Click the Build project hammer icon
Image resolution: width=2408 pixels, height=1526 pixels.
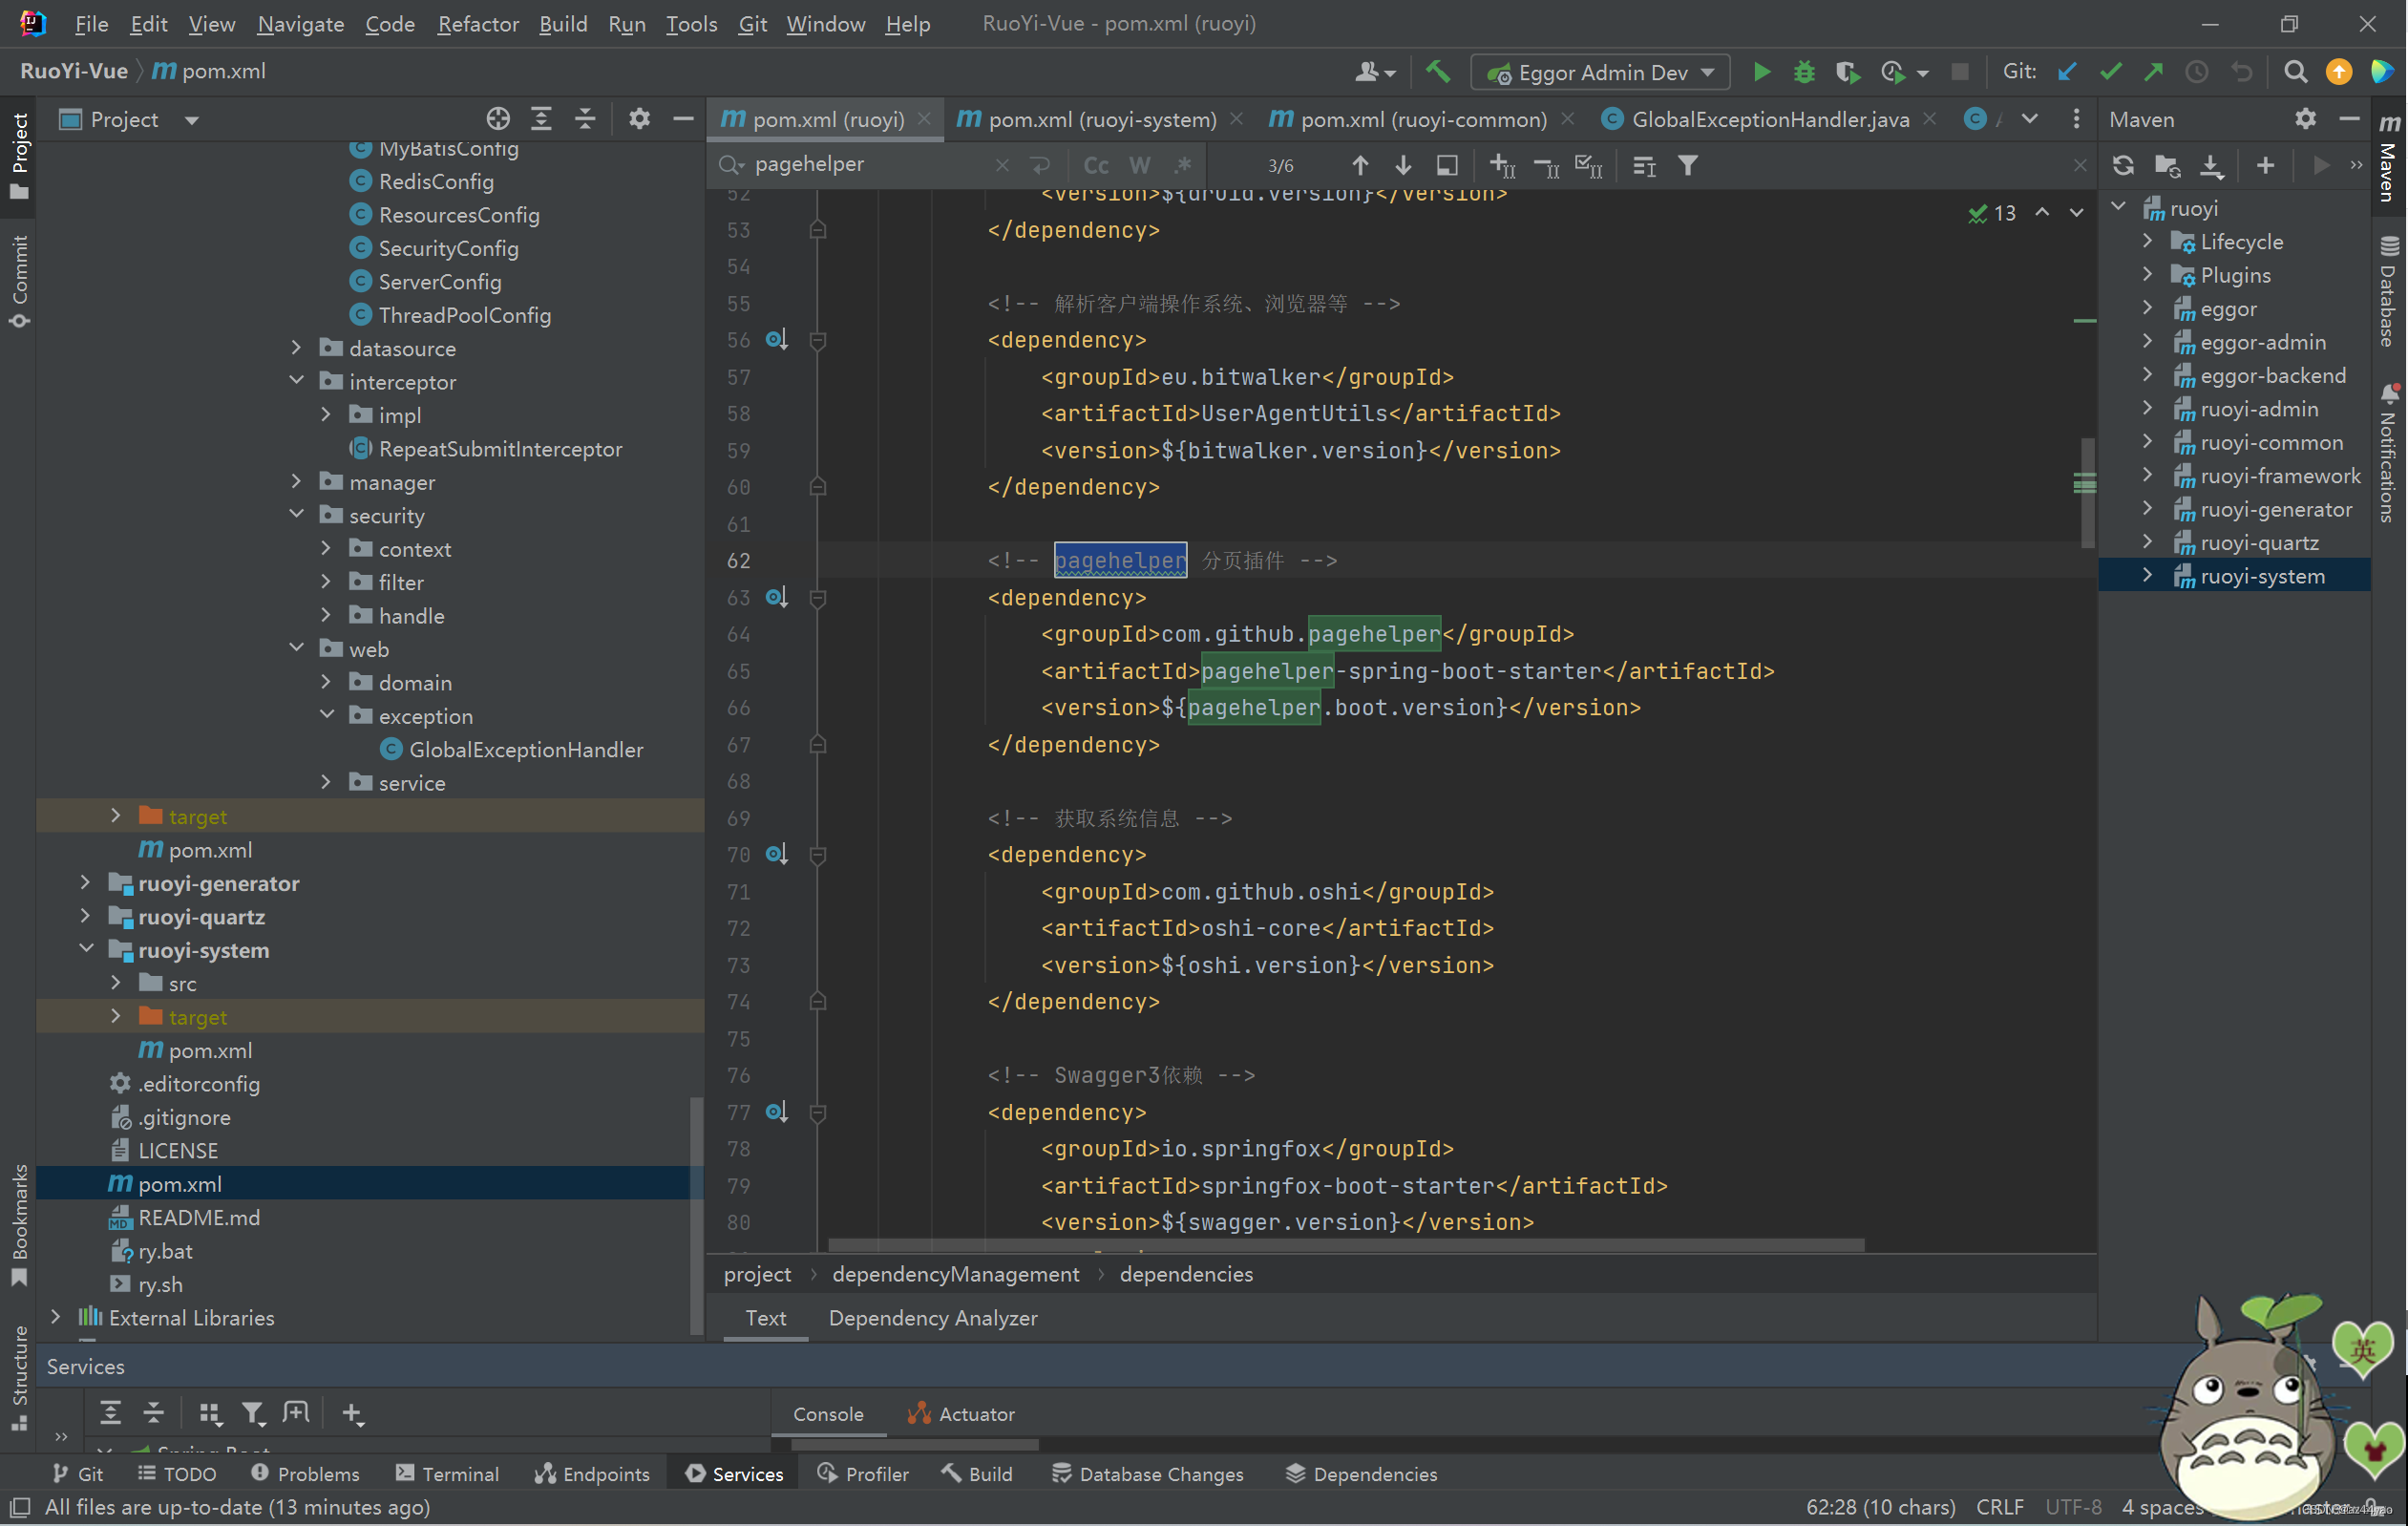coord(1438,72)
